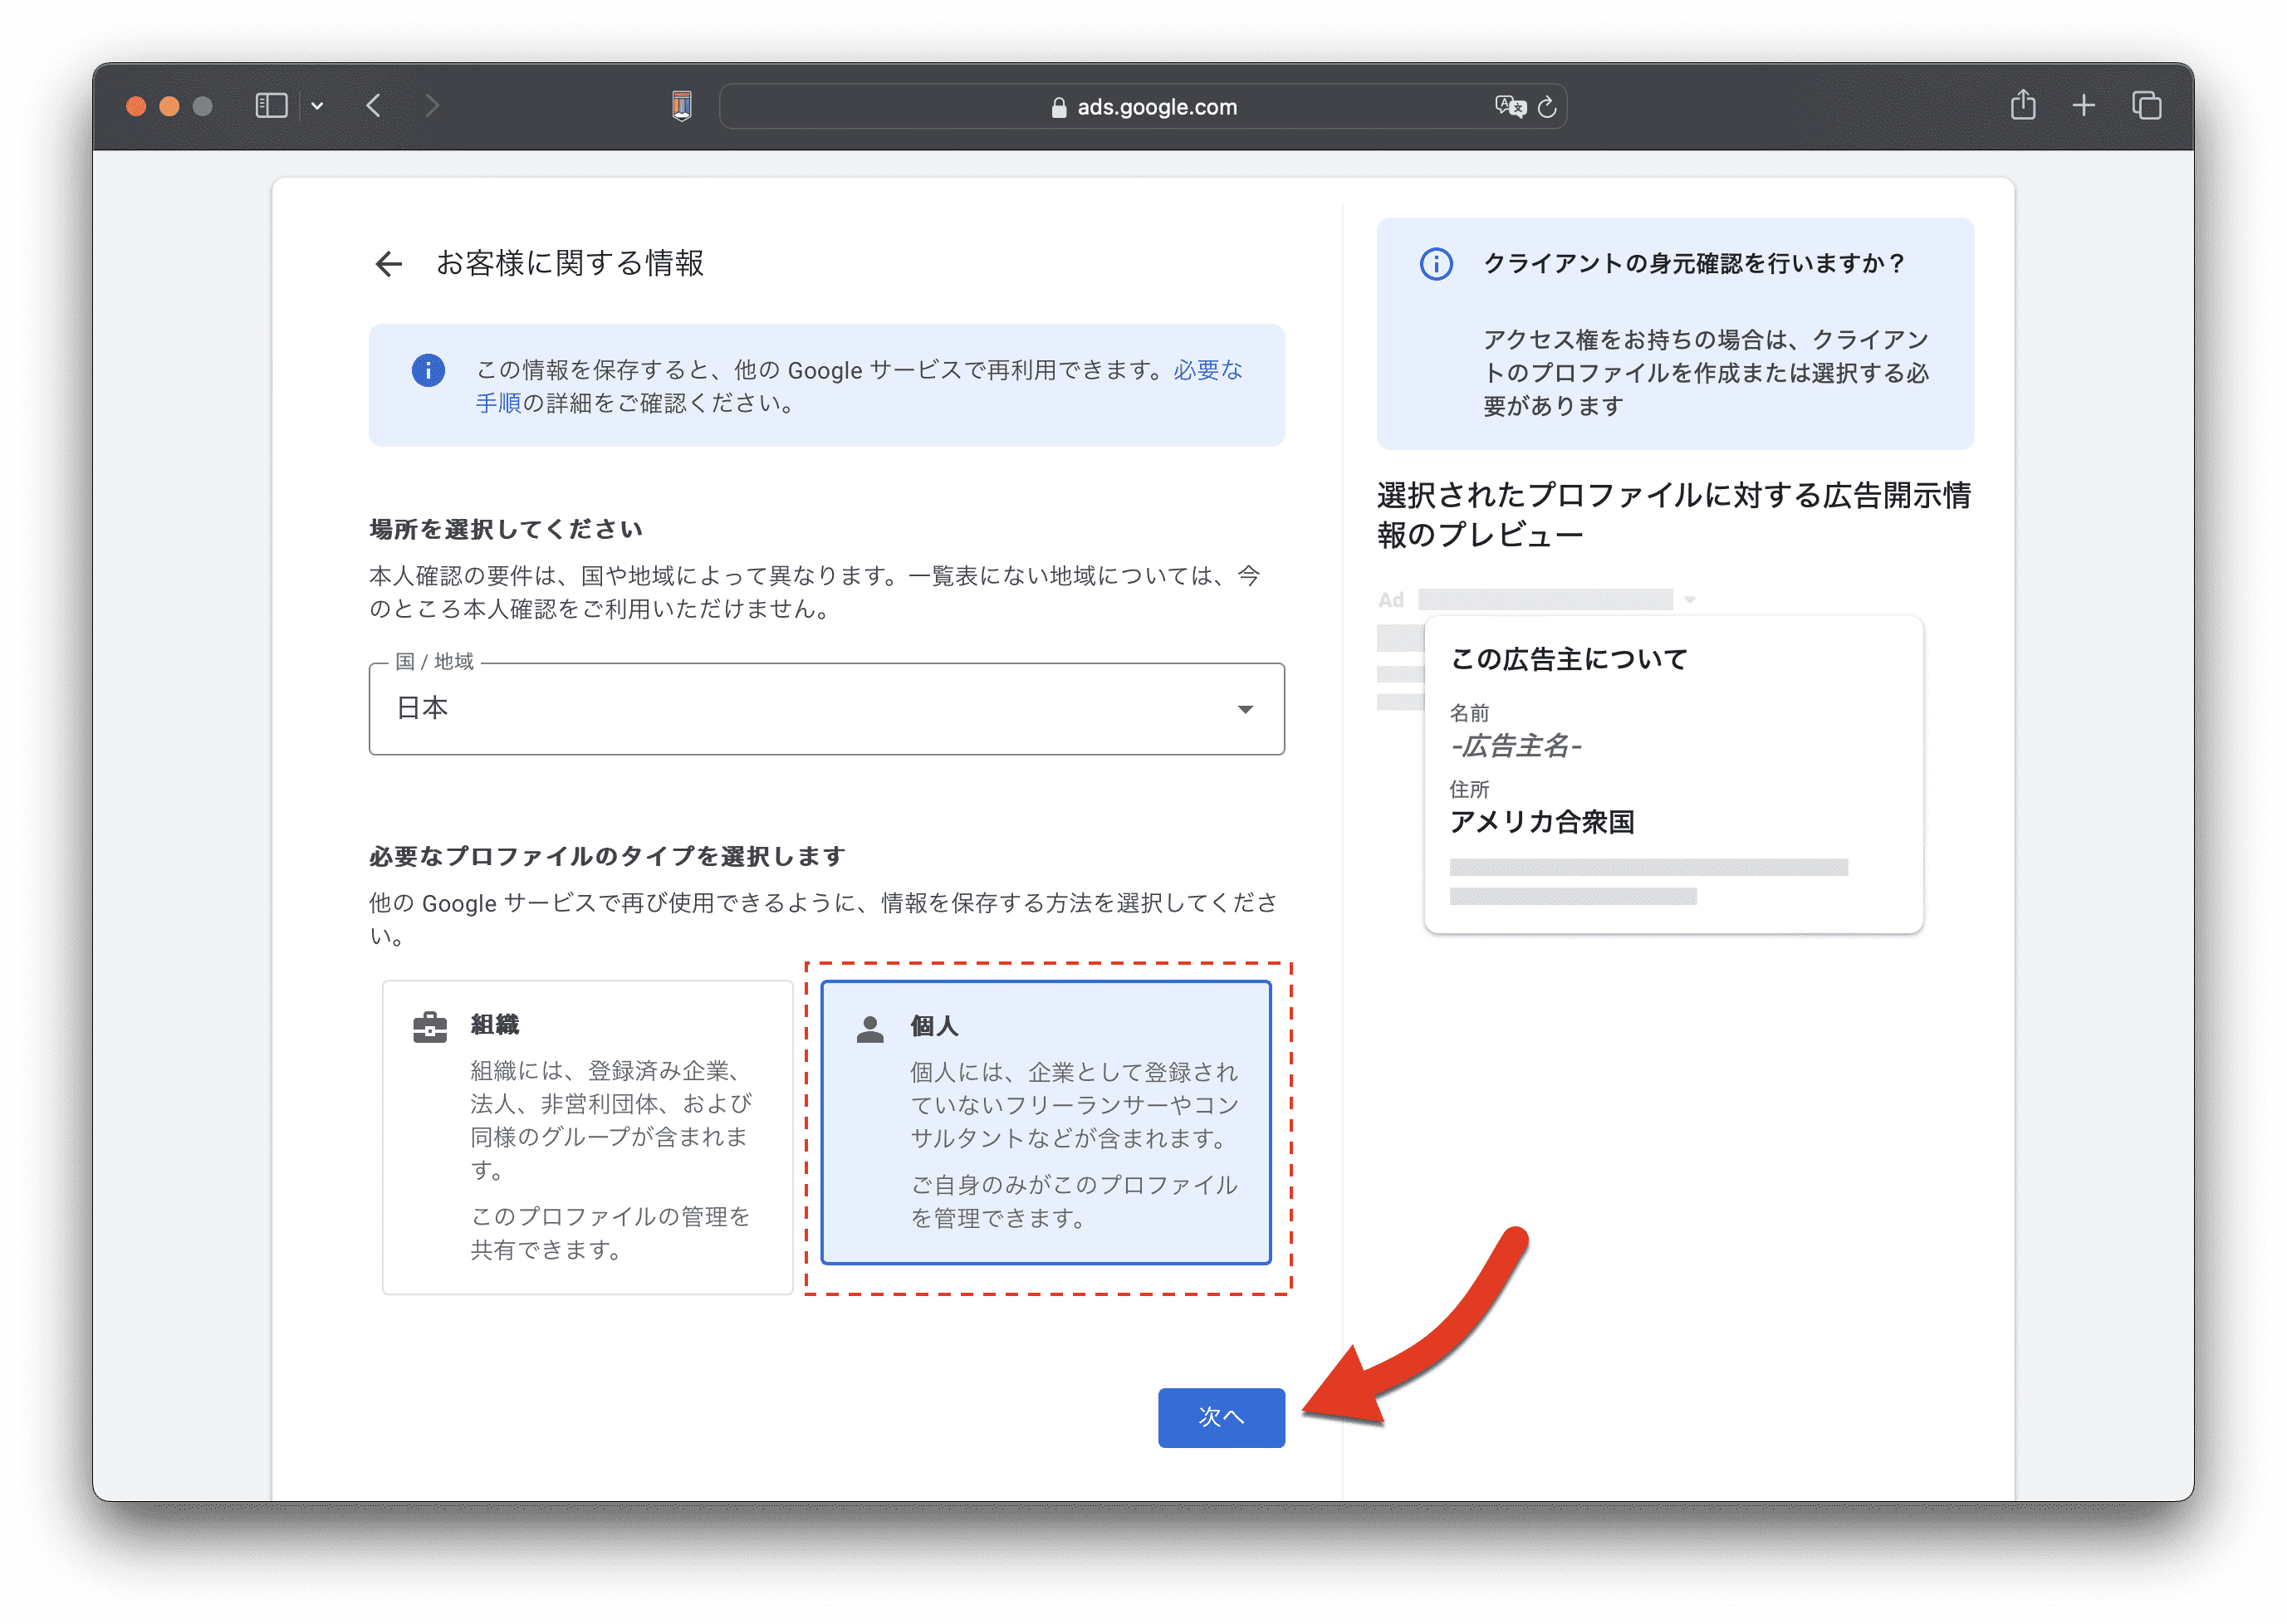Click the dropdown arrow in Ad preview
2287x1624 pixels.
click(1689, 600)
